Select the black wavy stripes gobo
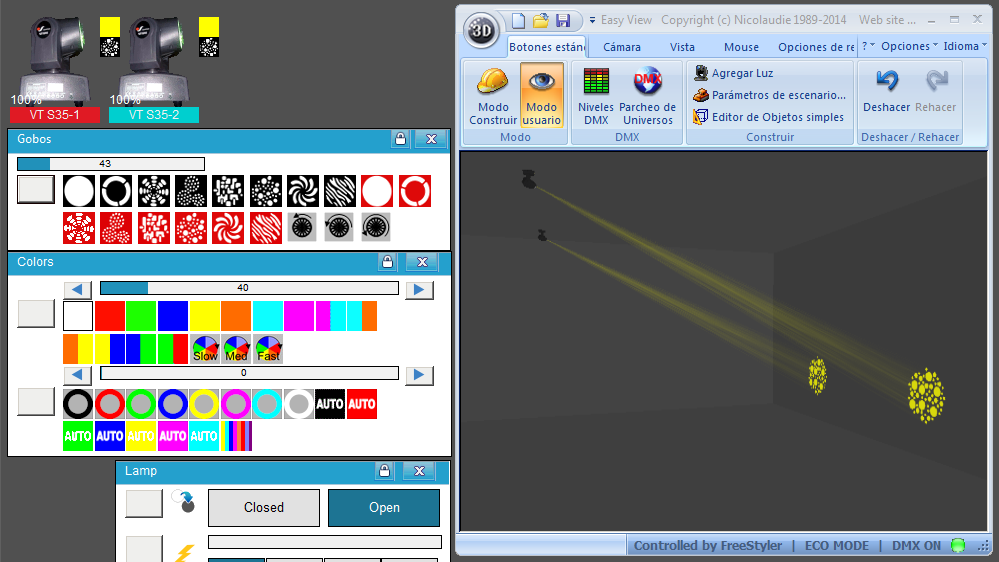 (x=340, y=191)
